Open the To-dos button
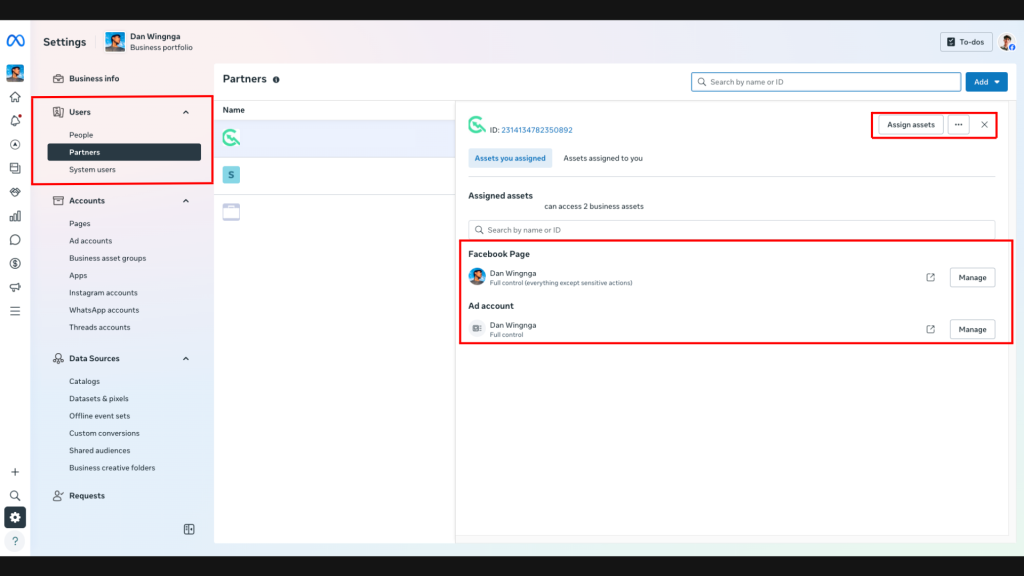 [x=966, y=42]
